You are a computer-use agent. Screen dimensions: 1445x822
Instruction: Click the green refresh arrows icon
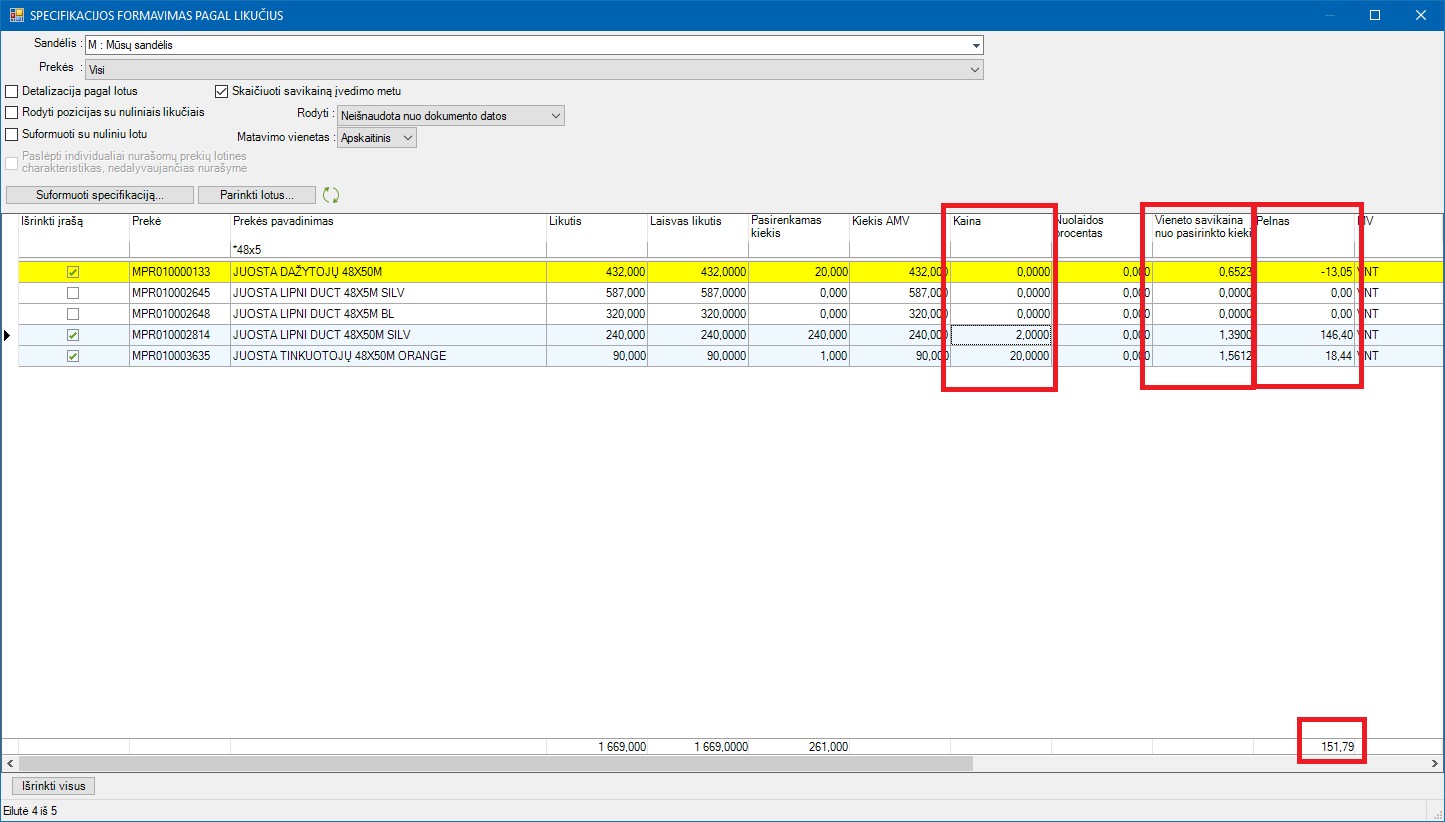[x=331, y=195]
